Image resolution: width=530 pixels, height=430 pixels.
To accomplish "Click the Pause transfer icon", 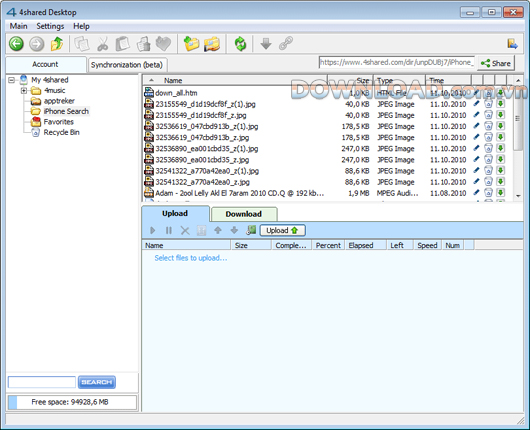I will [169, 231].
